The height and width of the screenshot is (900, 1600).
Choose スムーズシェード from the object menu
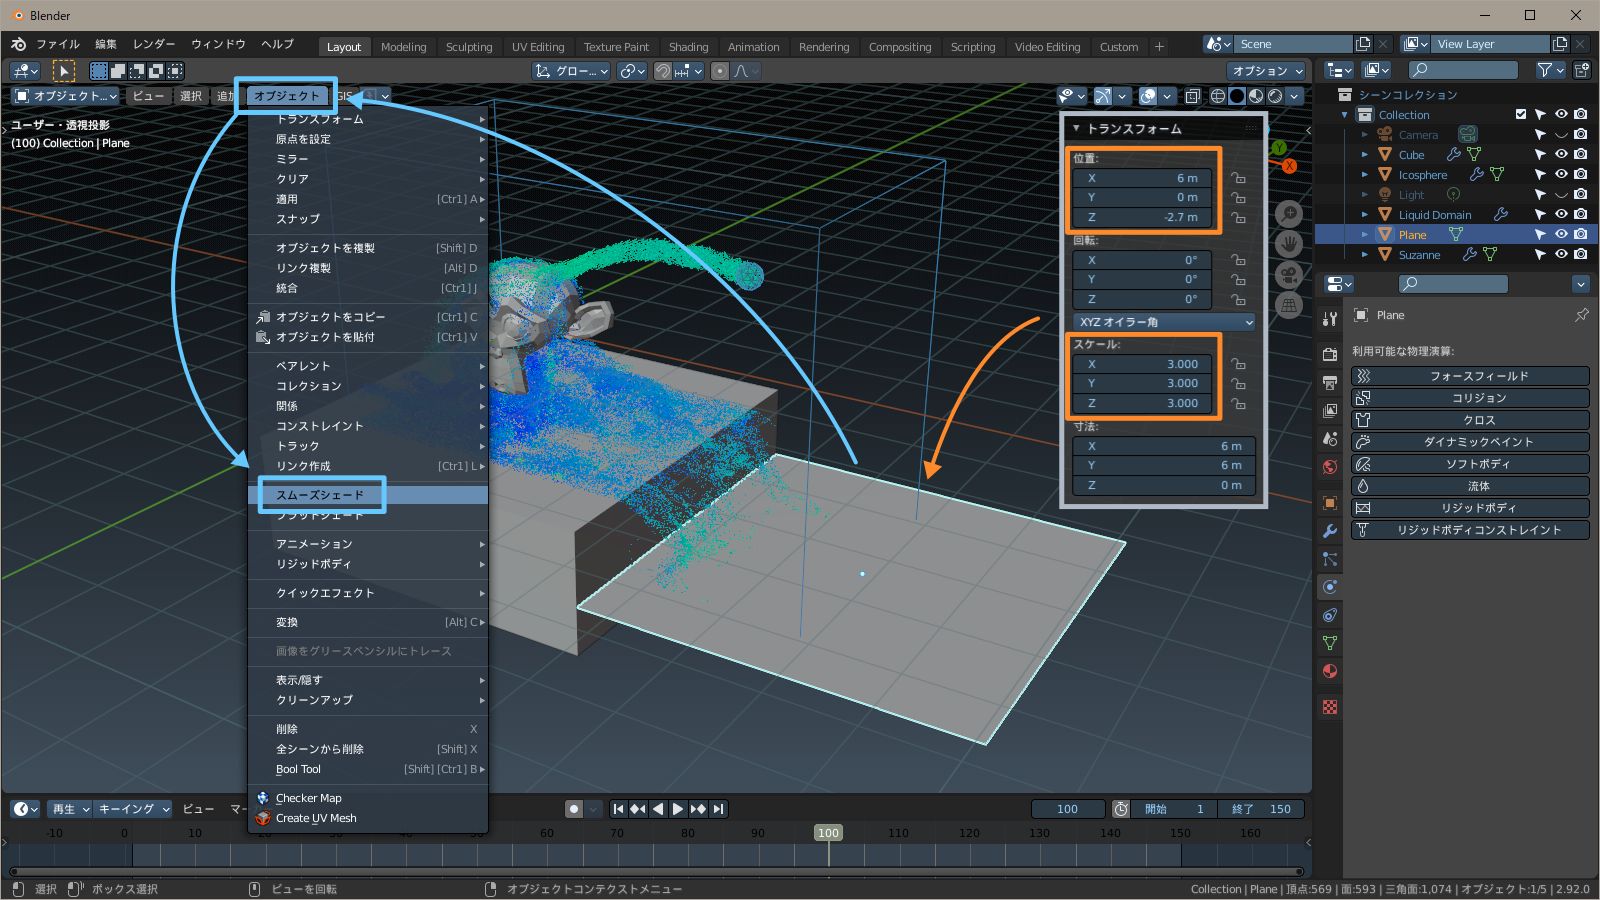[367, 495]
